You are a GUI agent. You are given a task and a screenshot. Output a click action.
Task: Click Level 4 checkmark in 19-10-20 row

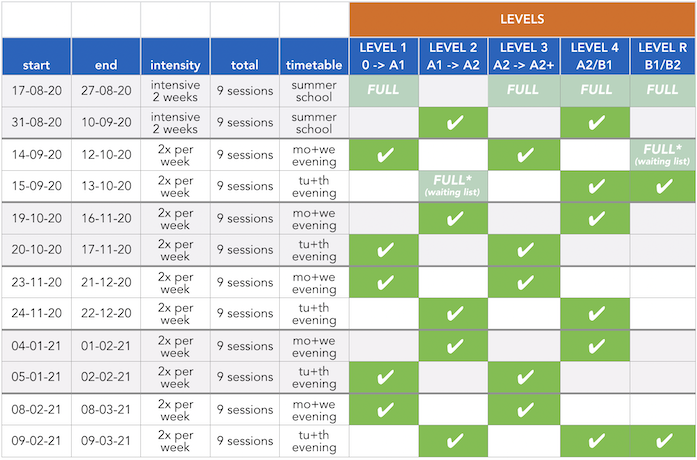click(596, 219)
